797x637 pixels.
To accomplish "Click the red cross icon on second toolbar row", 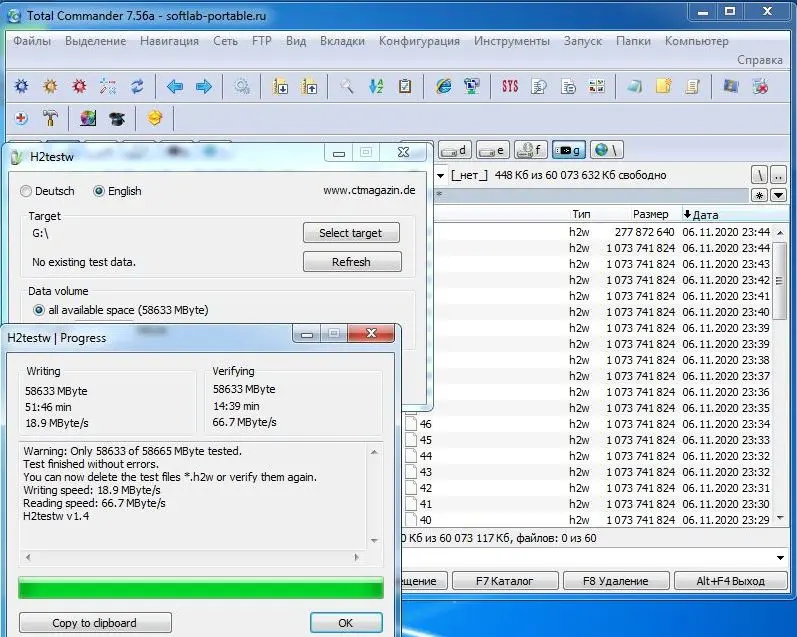I will click(21, 118).
